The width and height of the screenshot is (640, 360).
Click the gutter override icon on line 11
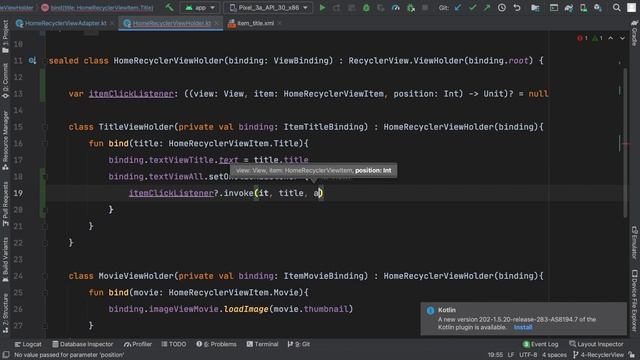(x=33, y=61)
